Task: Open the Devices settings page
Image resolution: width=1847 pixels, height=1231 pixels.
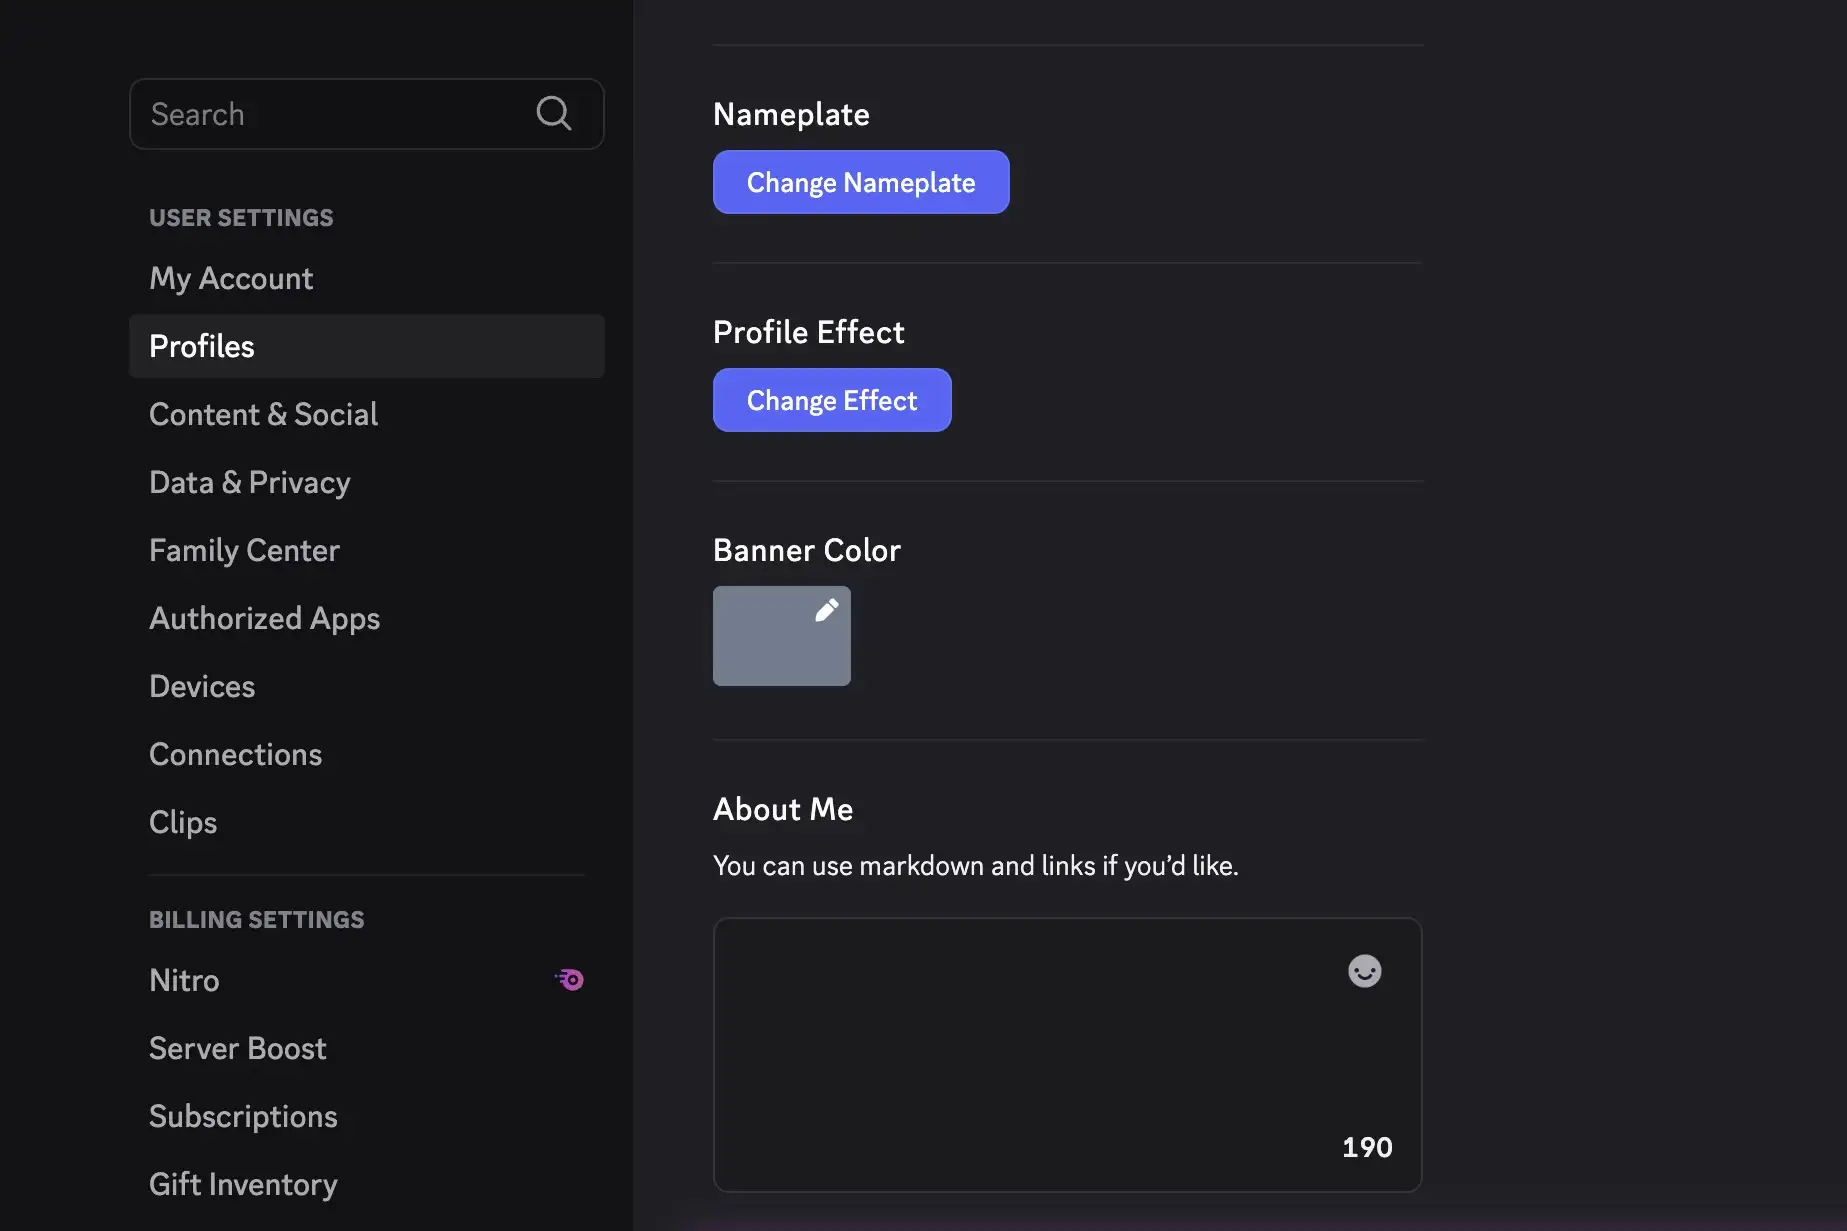Action: pyautogui.click(x=367, y=686)
